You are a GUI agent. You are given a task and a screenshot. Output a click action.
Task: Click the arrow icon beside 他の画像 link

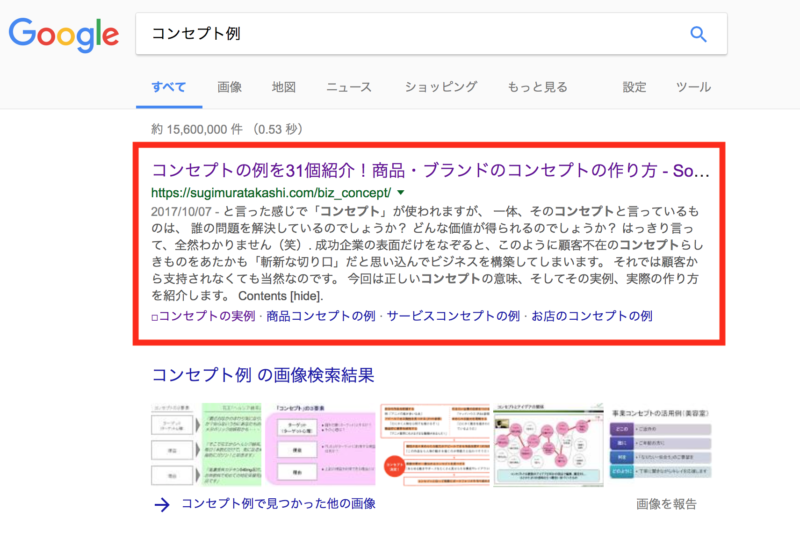pos(162,505)
